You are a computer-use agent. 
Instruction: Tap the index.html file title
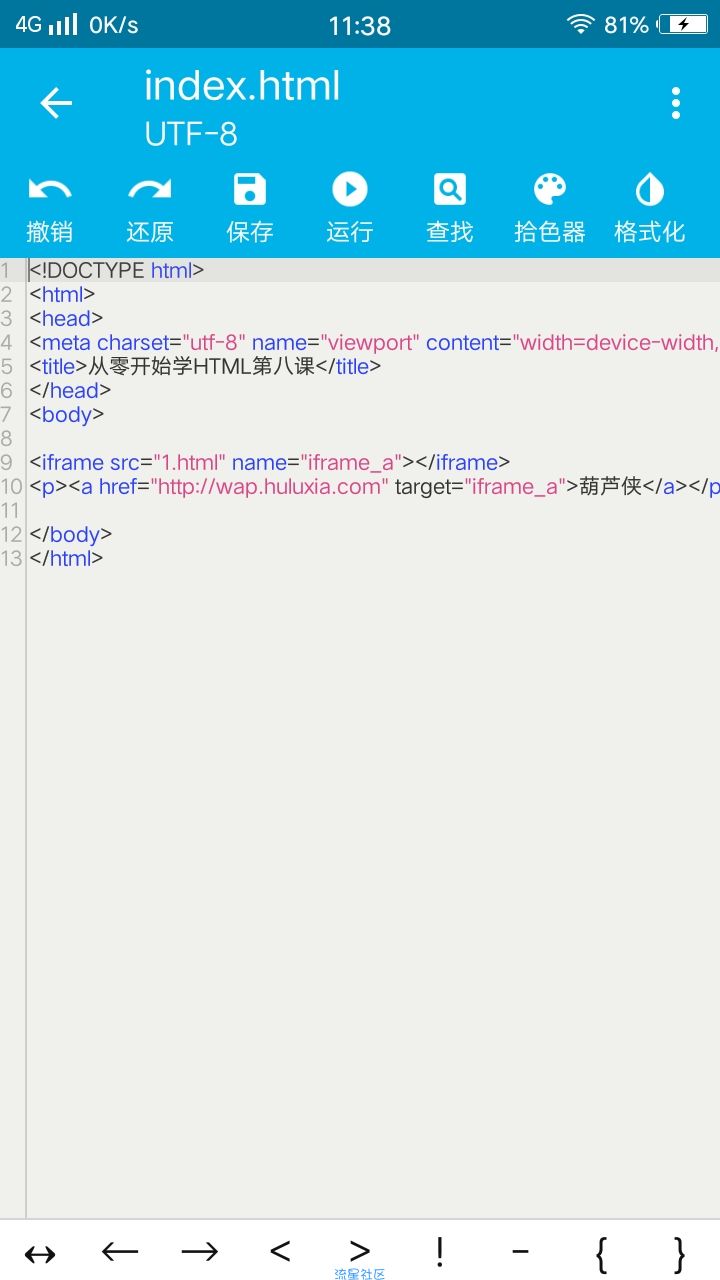[242, 86]
